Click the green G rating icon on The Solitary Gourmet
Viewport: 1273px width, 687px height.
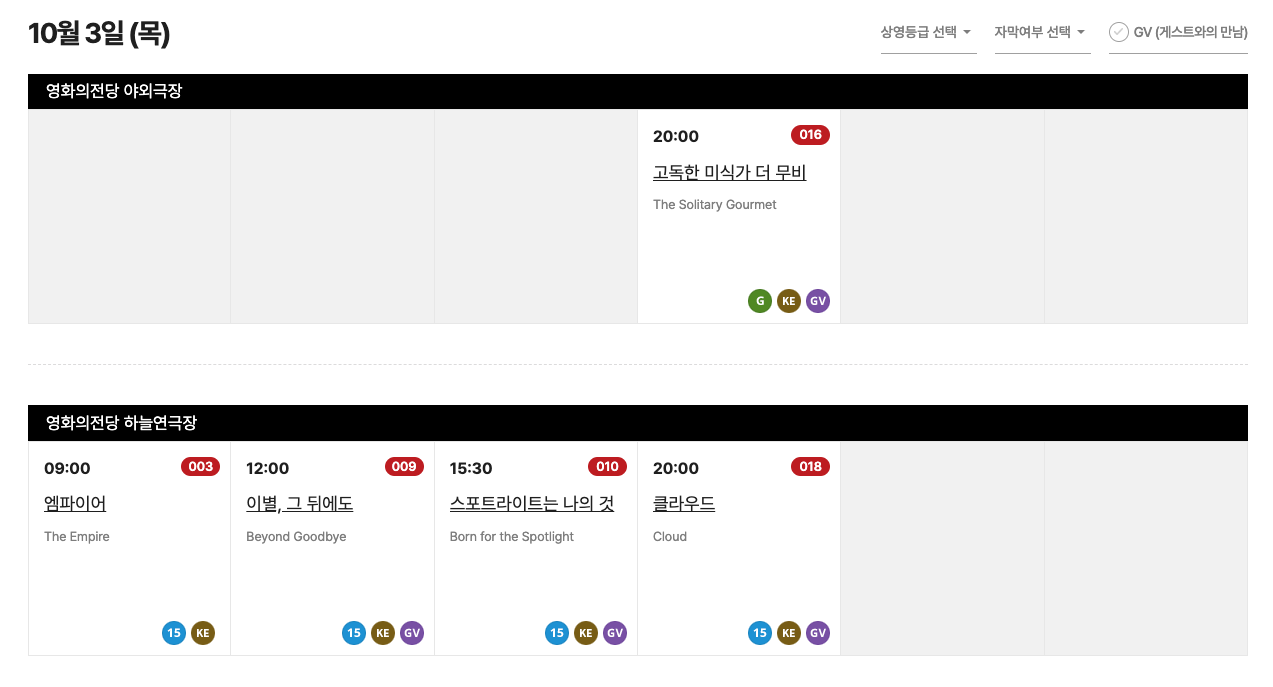tap(760, 301)
